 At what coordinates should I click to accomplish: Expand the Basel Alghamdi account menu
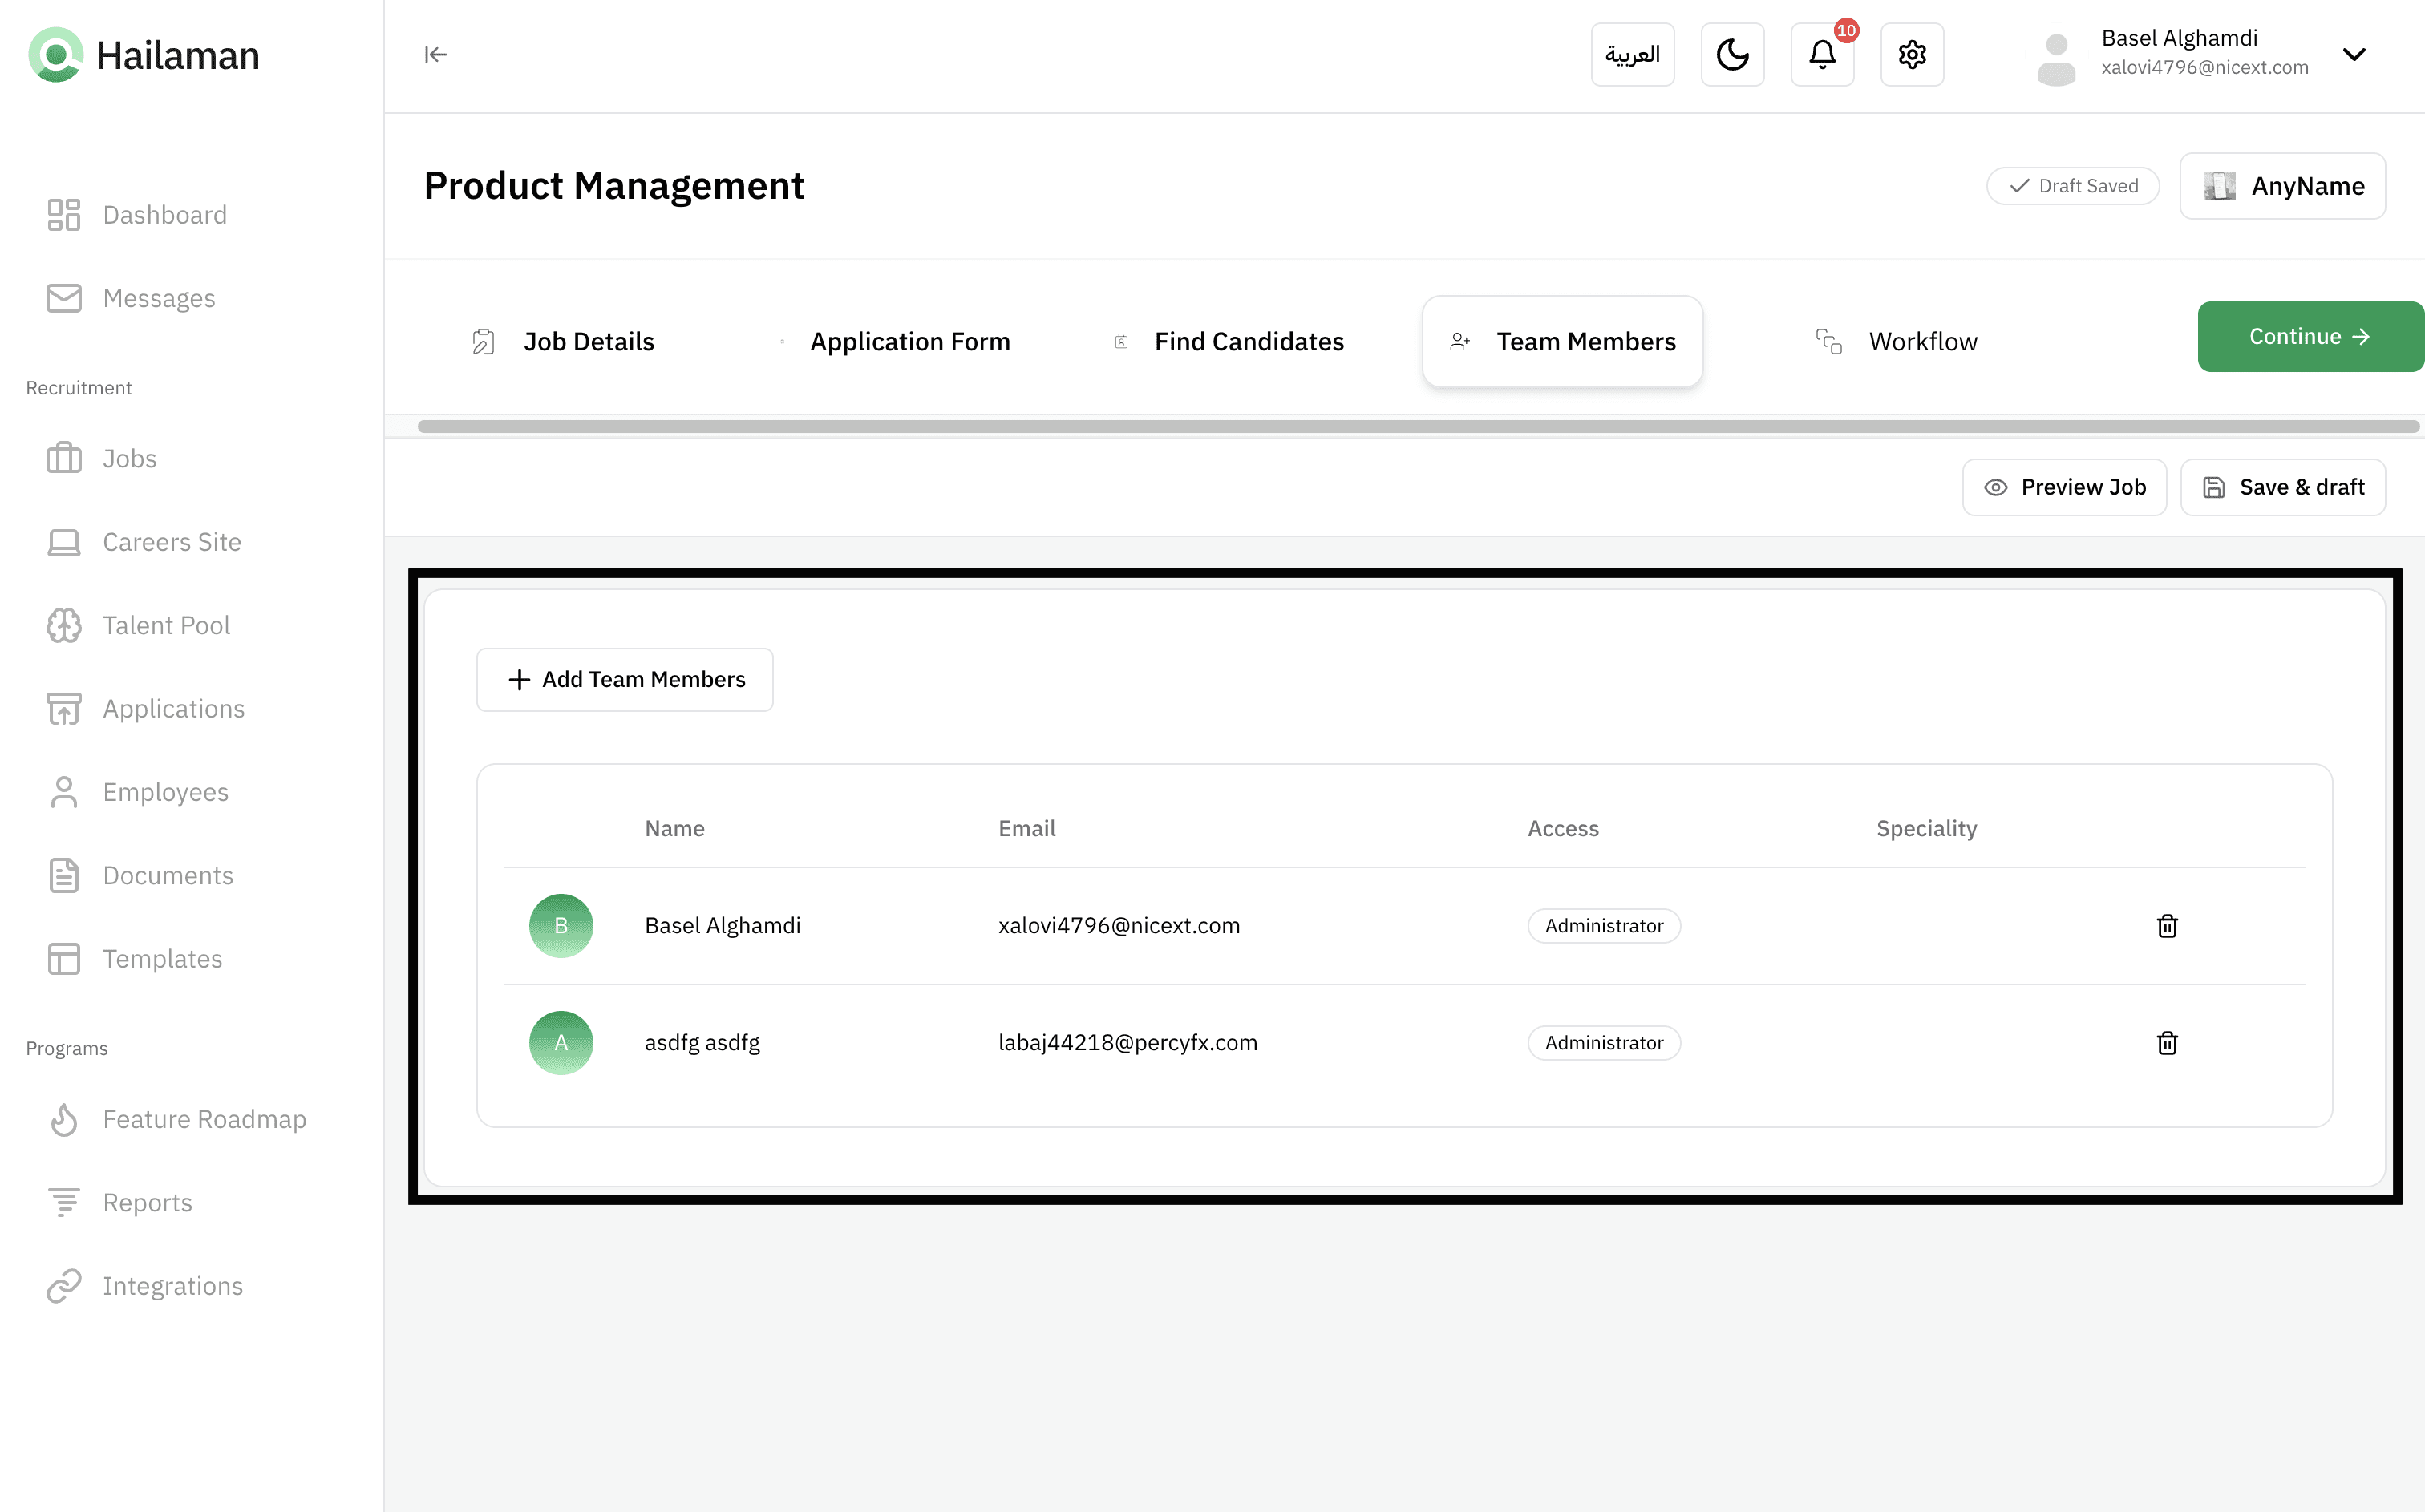coord(2354,55)
